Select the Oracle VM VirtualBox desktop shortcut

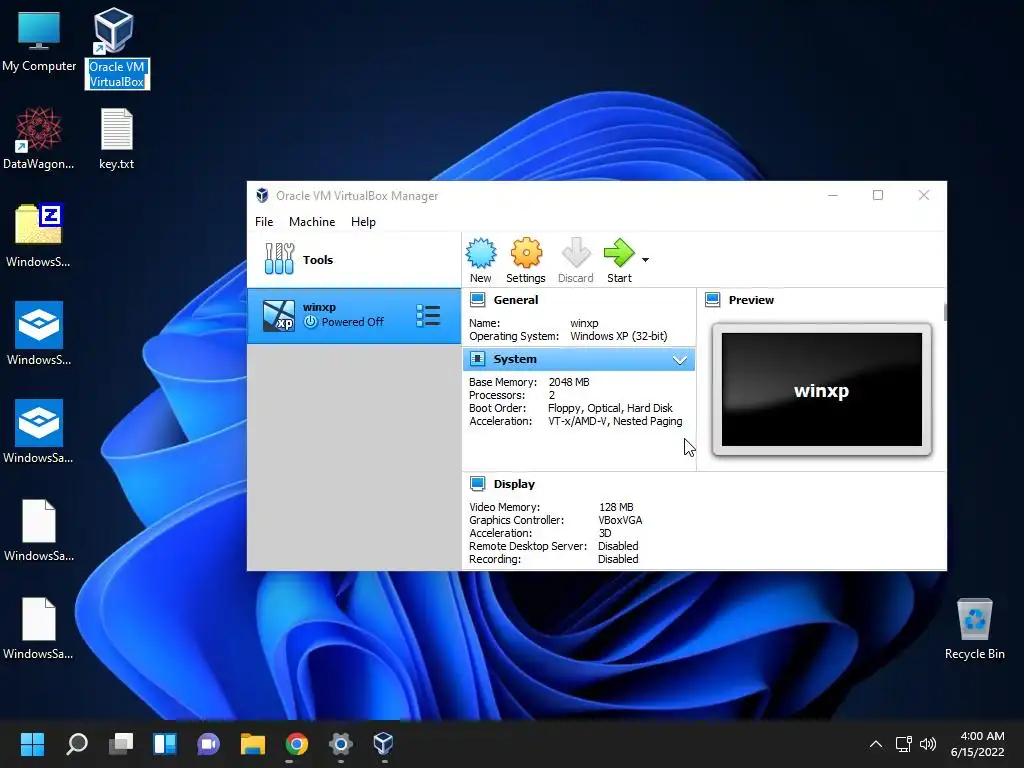(x=116, y=48)
